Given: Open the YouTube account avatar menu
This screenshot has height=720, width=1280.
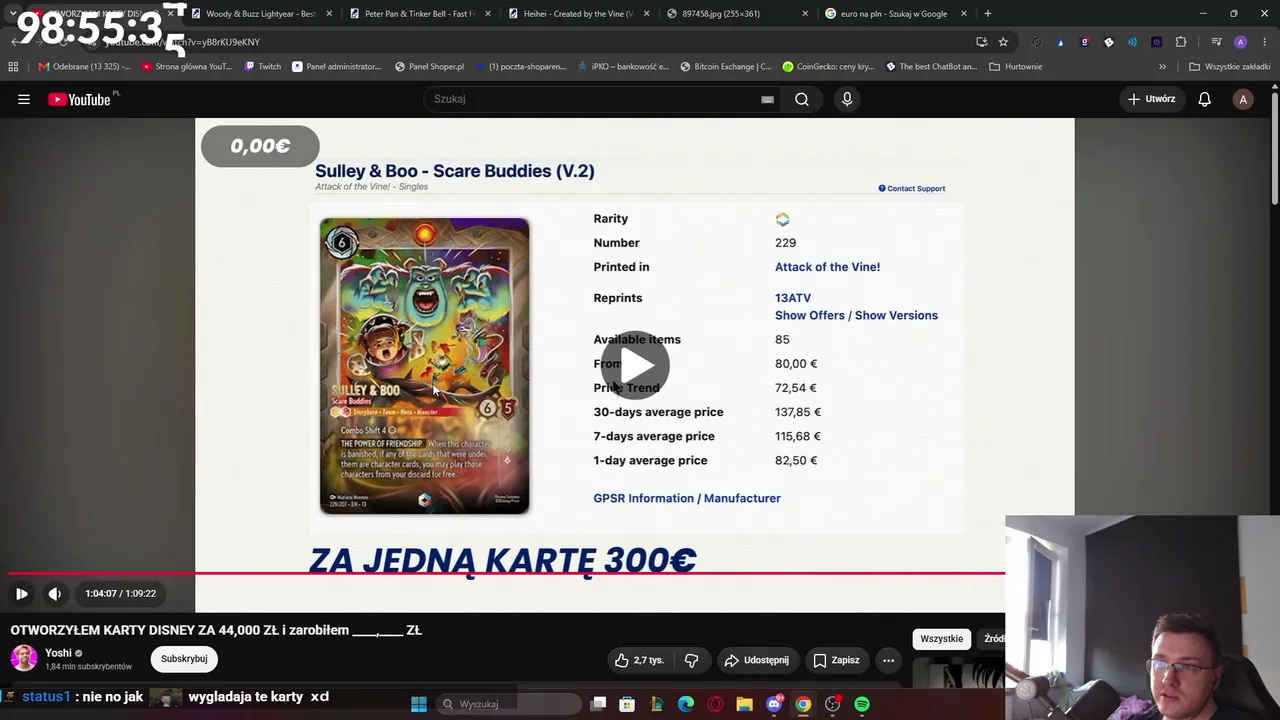Looking at the screenshot, I should [x=1243, y=99].
